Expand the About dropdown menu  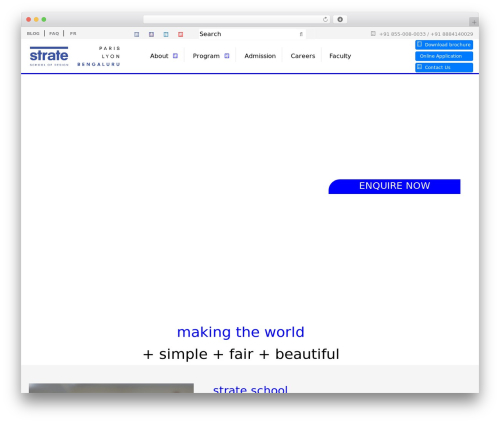pyautogui.click(x=164, y=56)
